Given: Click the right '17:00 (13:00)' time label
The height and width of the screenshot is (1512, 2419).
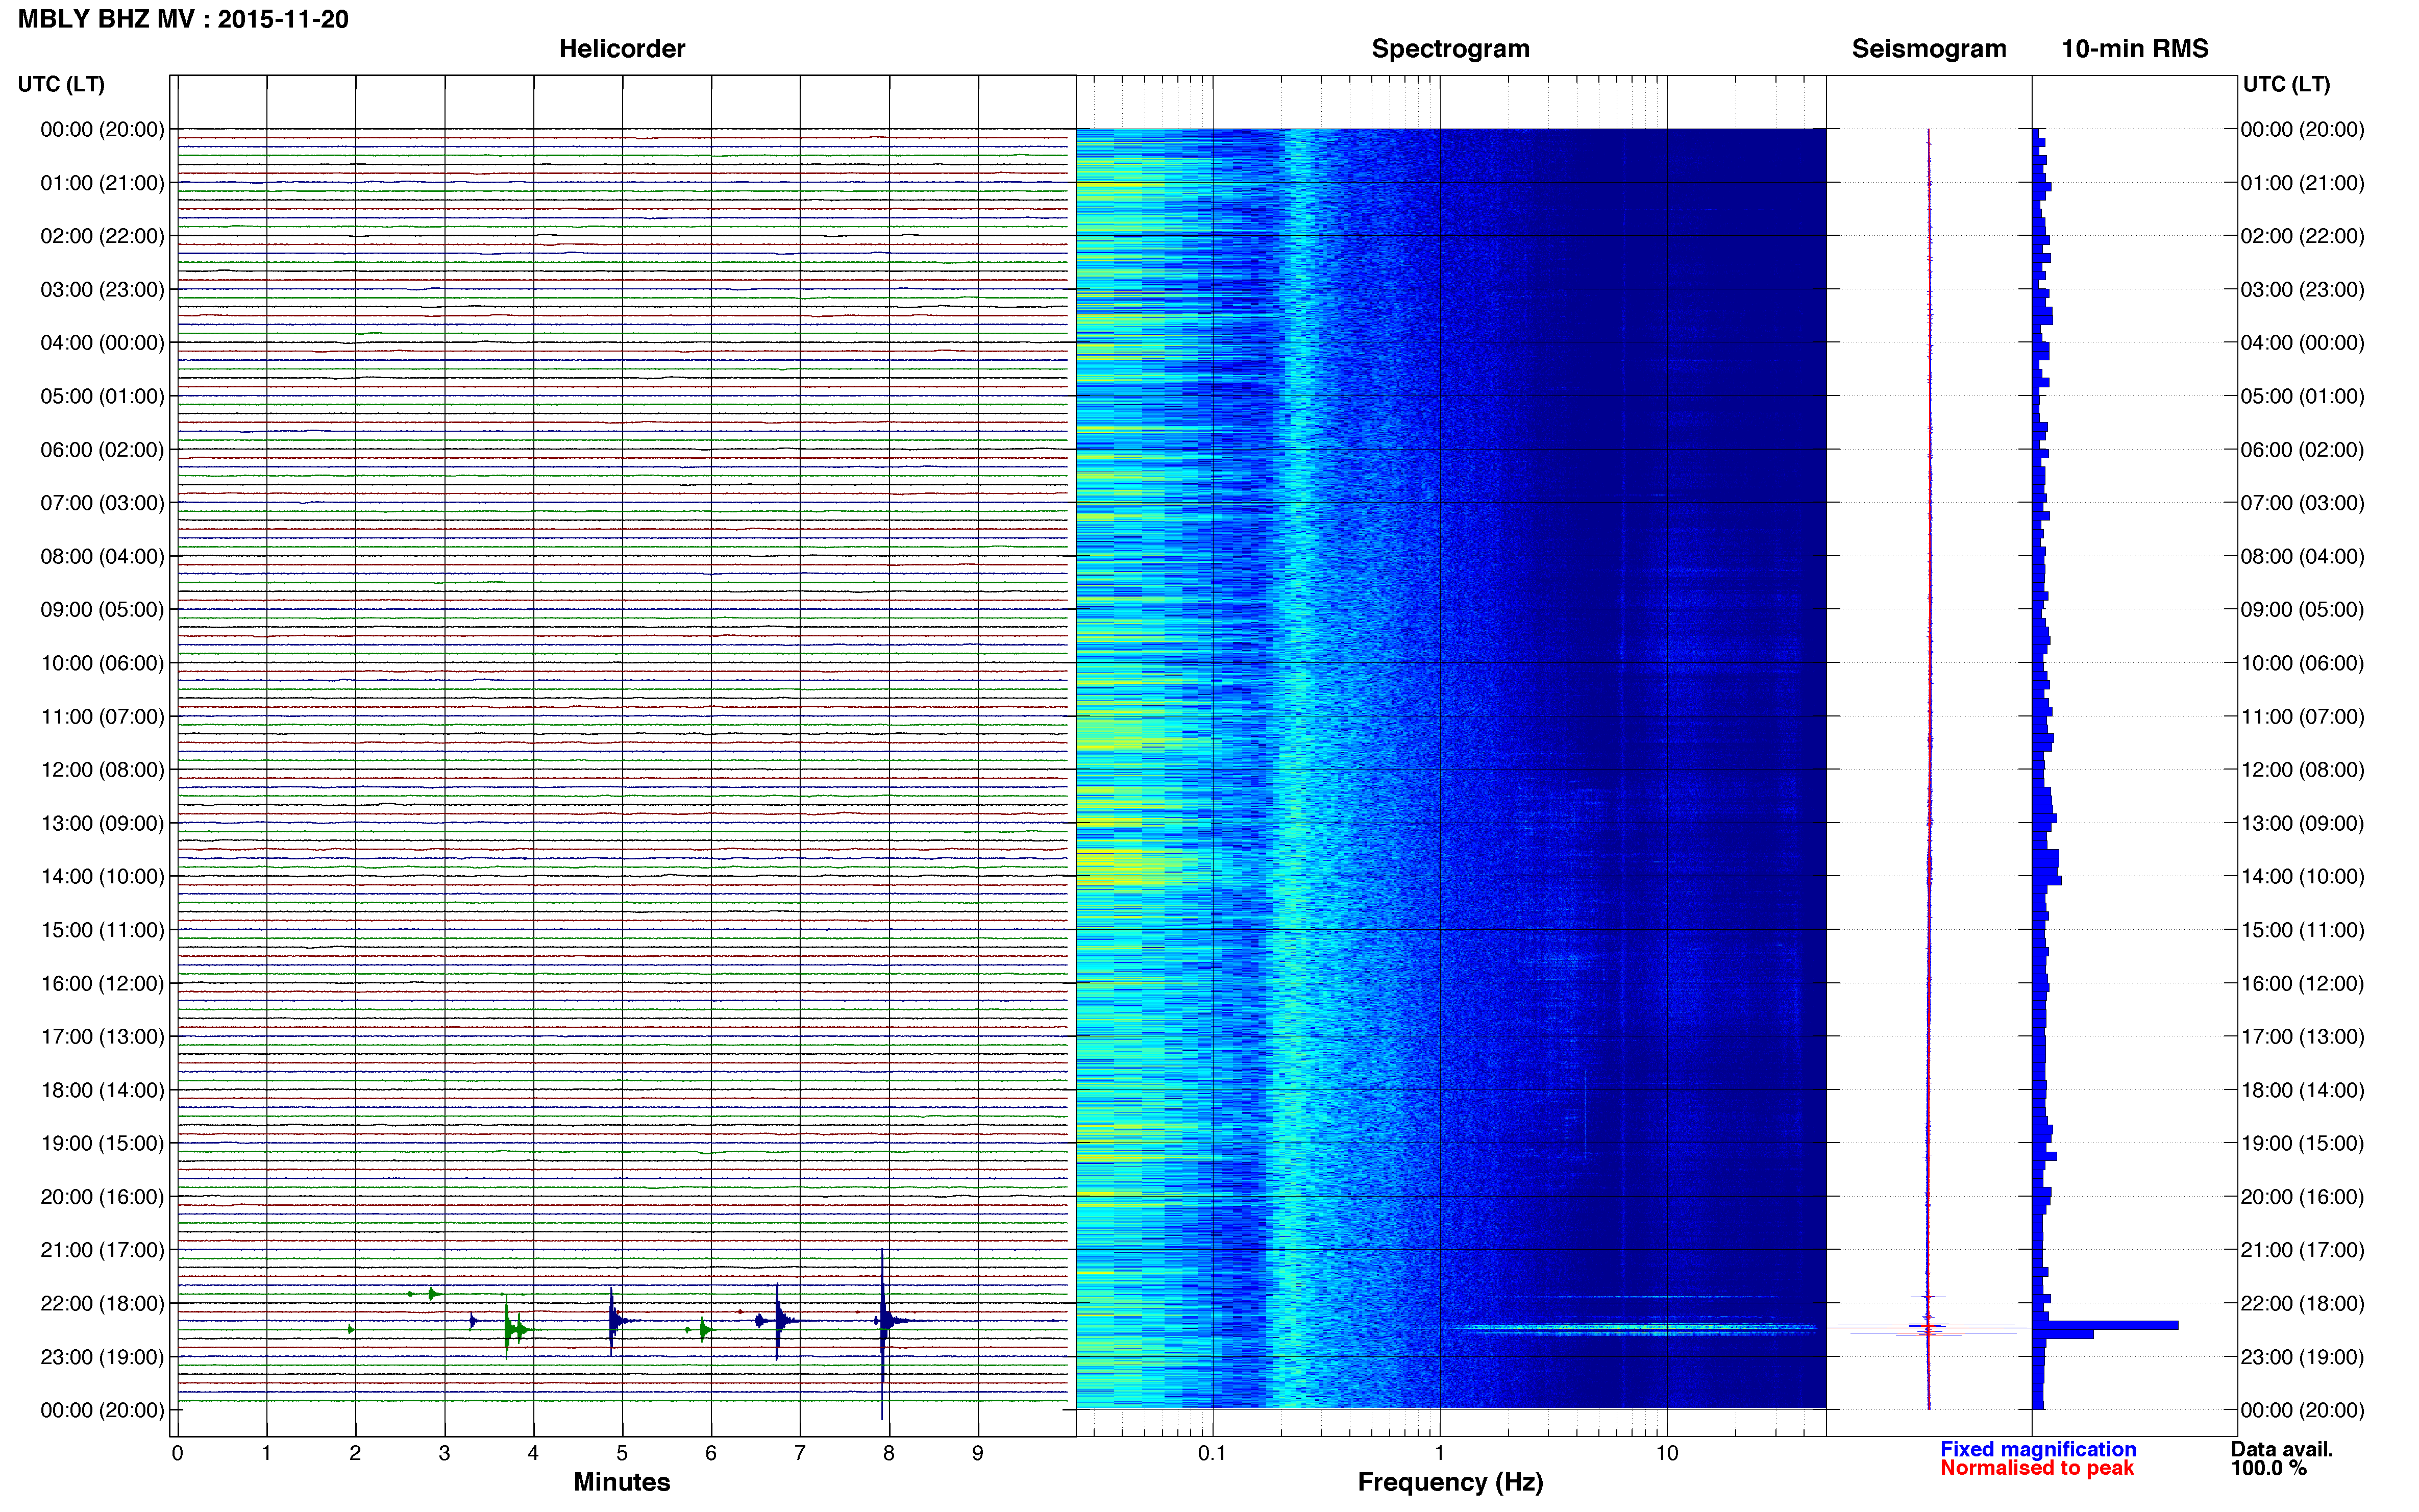Looking at the screenshot, I should pyautogui.click(x=2302, y=1036).
